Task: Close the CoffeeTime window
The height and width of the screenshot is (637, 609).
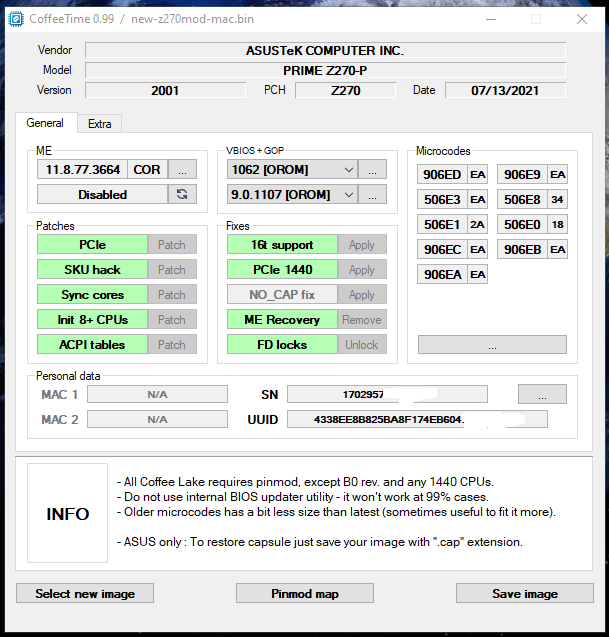Action: 582,19
